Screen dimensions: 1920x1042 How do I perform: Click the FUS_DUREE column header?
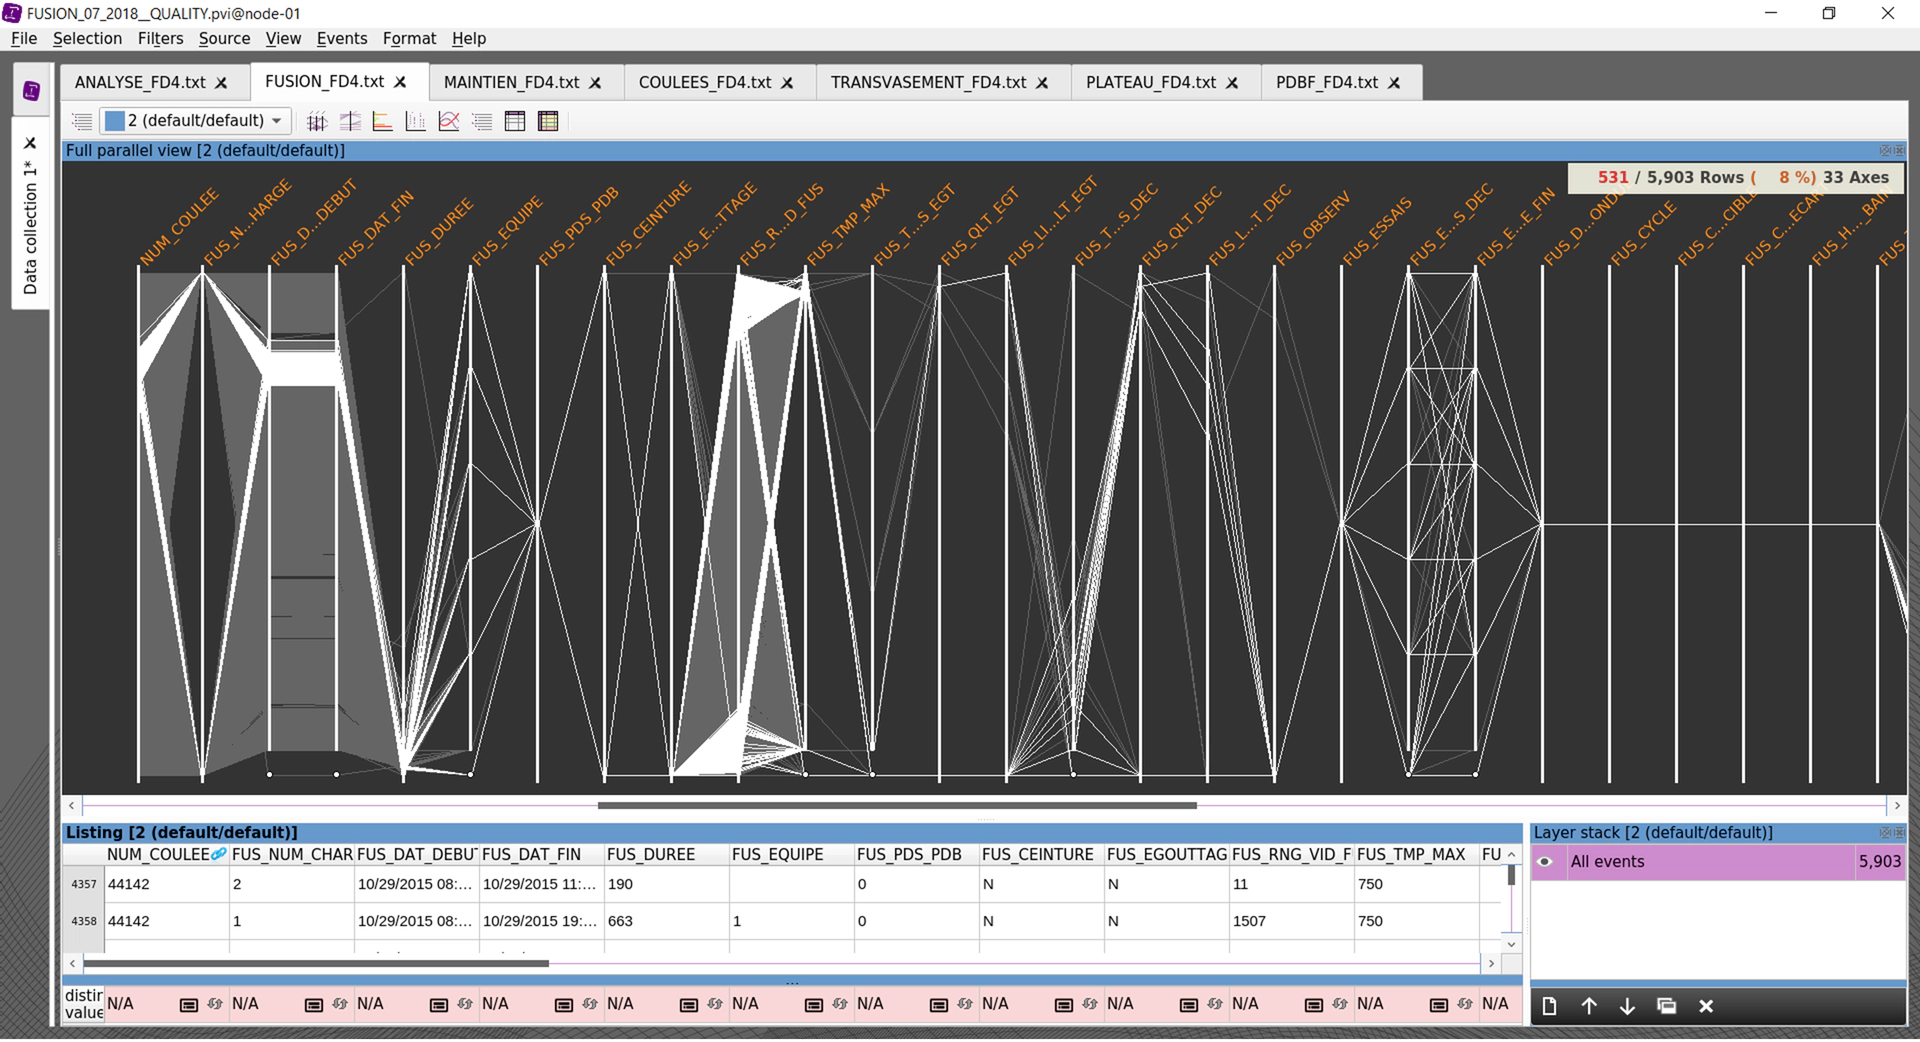650,854
